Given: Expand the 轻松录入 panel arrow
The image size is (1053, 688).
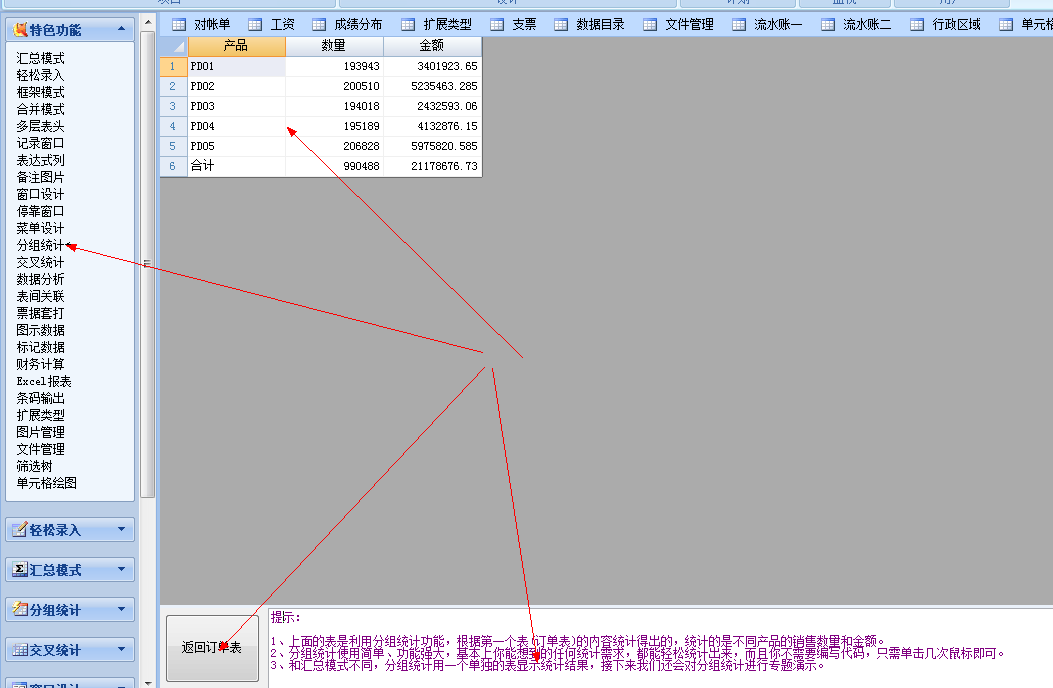Looking at the screenshot, I should (x=122, y=529).
